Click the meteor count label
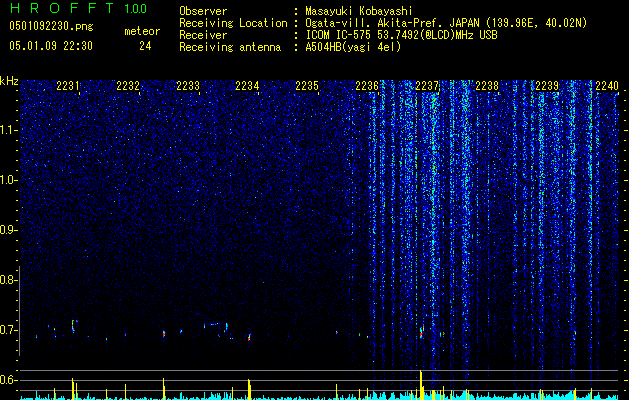This screenshot has width=629, height=400. click(x=142, y=31)
